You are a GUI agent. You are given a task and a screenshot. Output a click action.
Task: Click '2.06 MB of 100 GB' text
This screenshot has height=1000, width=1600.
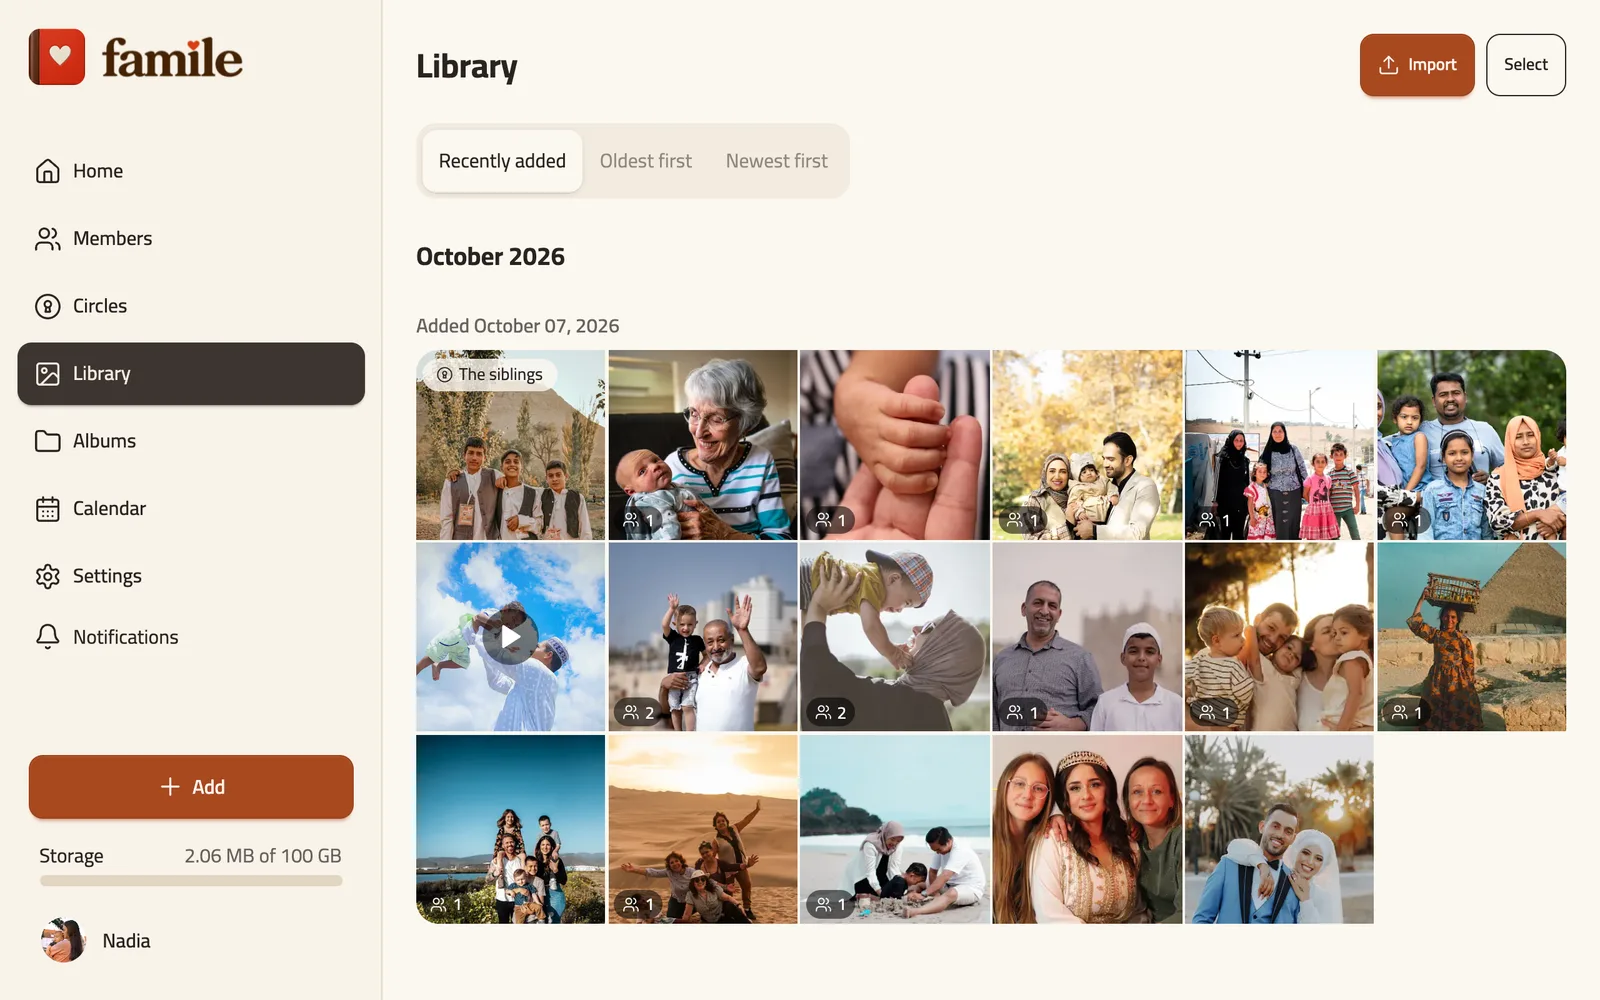[263, 856]
